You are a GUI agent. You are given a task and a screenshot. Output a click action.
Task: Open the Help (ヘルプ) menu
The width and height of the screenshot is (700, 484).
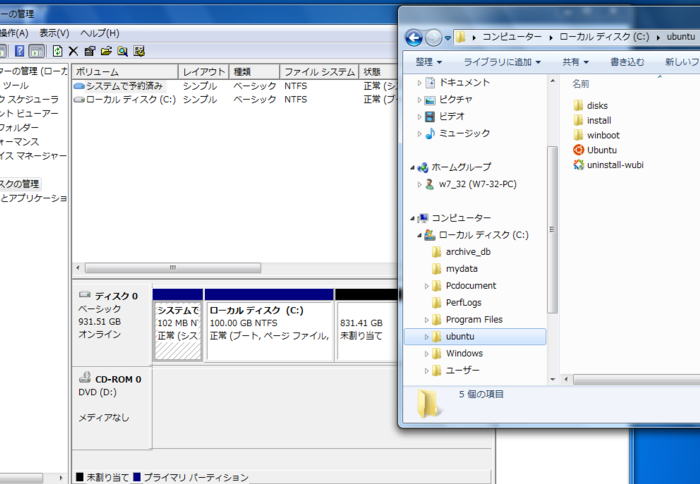click(100, 33)
